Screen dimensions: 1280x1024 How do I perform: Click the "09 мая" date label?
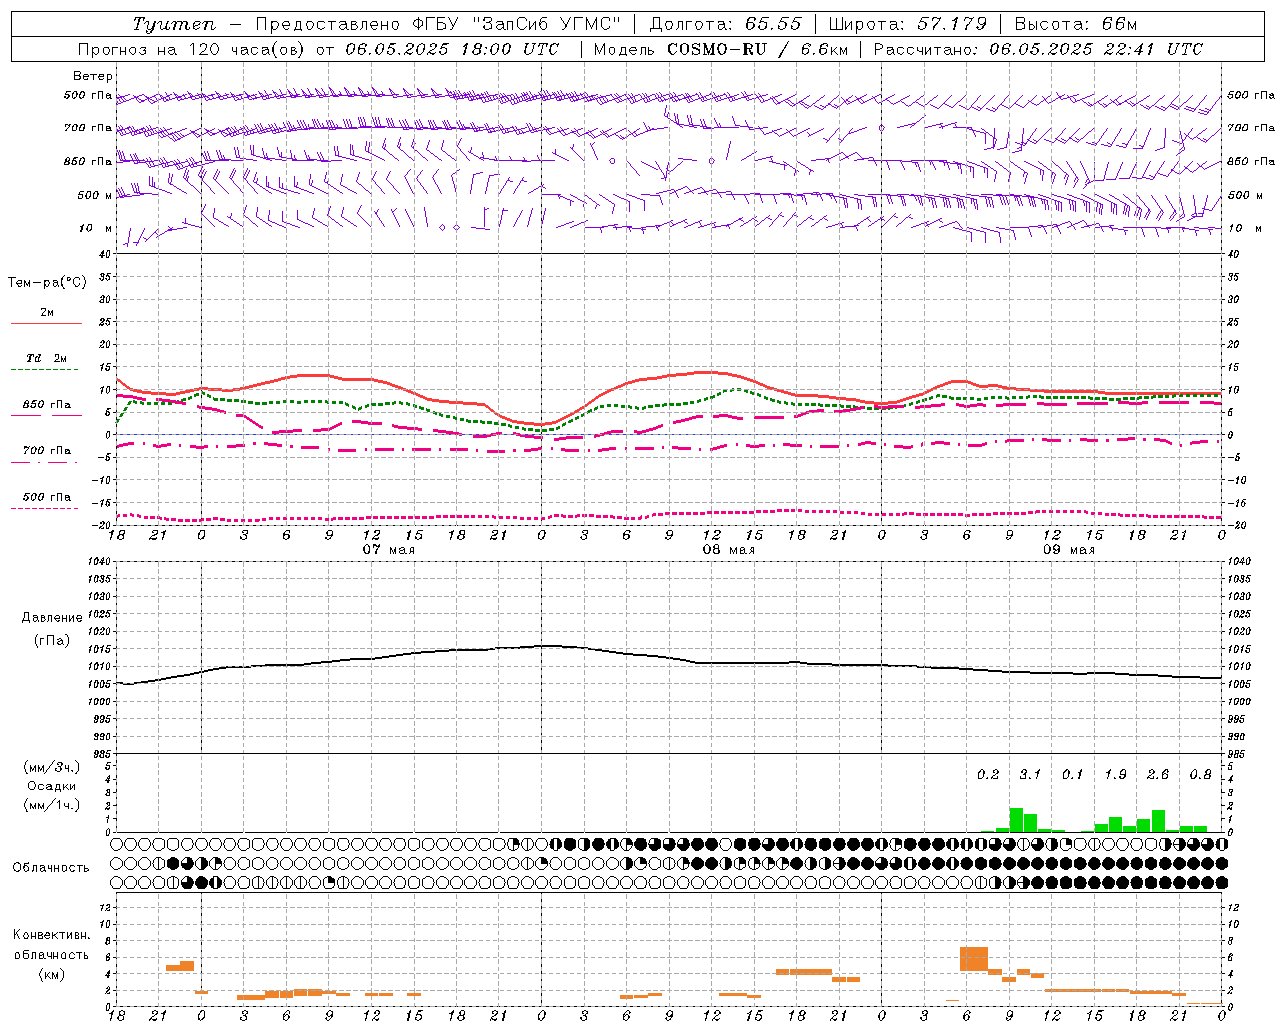coord(1068,550)
